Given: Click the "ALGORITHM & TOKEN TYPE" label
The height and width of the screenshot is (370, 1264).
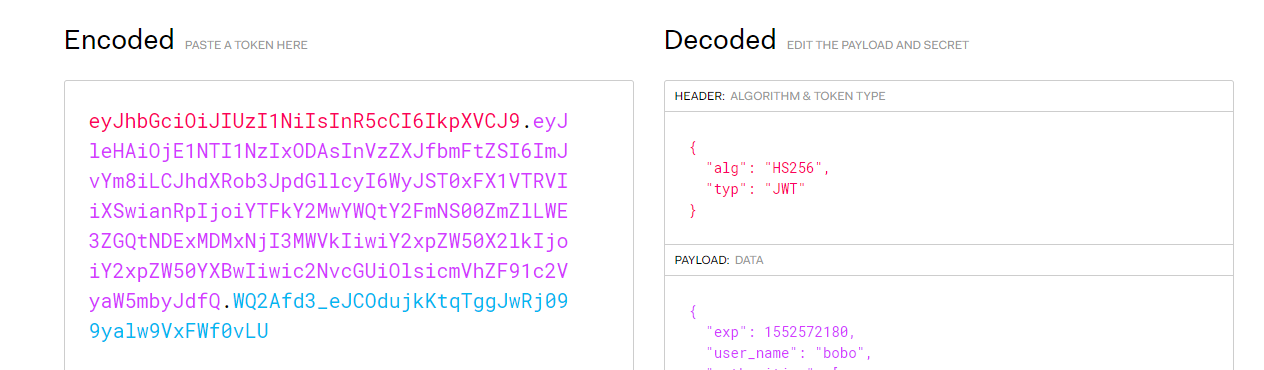Looking at the screenshot, I should pos(808,96).
